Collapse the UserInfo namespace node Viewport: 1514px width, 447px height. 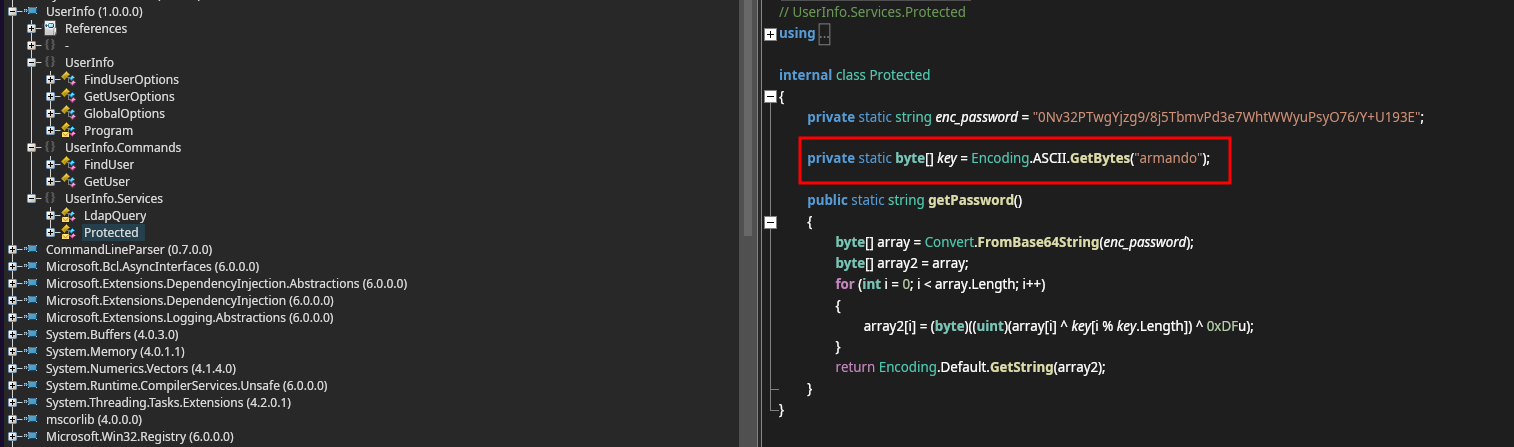click(32, 62)
